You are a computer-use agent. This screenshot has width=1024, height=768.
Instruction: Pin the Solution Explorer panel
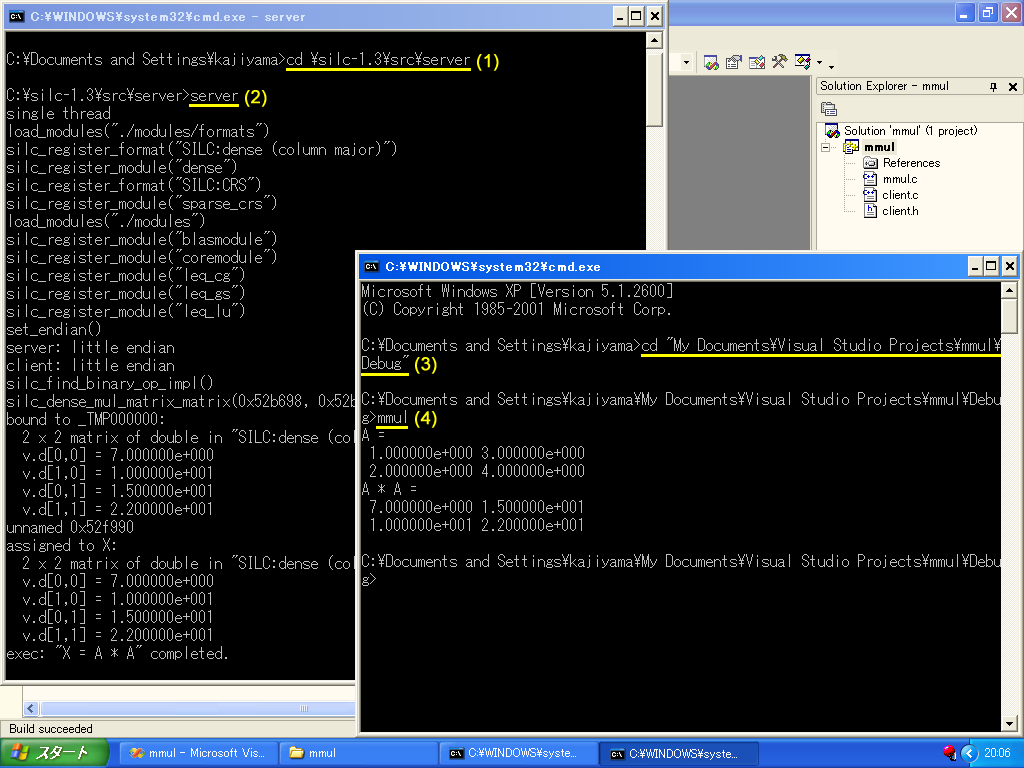pyautogui.click(x=993, y=86)
